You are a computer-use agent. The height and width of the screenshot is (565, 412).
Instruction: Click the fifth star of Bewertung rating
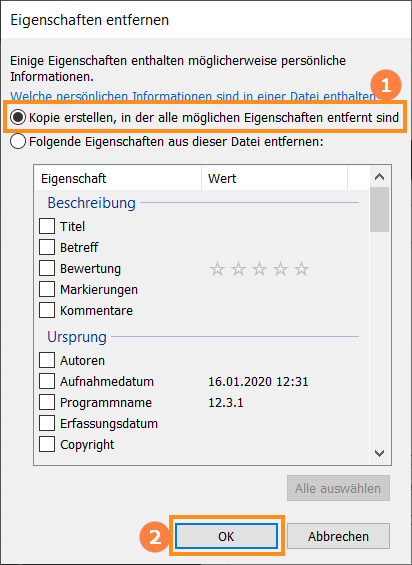301,269
